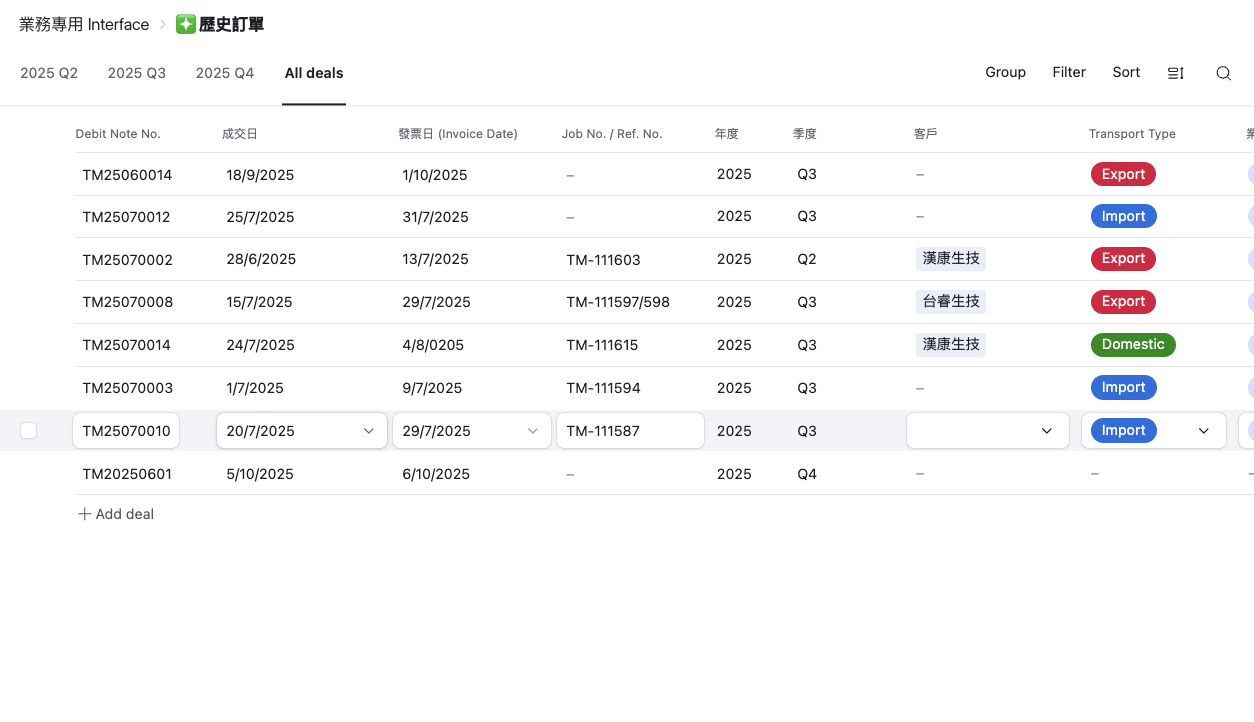Click the Group button
The width and height of the screenshot is (1254, 722).
[x=1005, y=72]
